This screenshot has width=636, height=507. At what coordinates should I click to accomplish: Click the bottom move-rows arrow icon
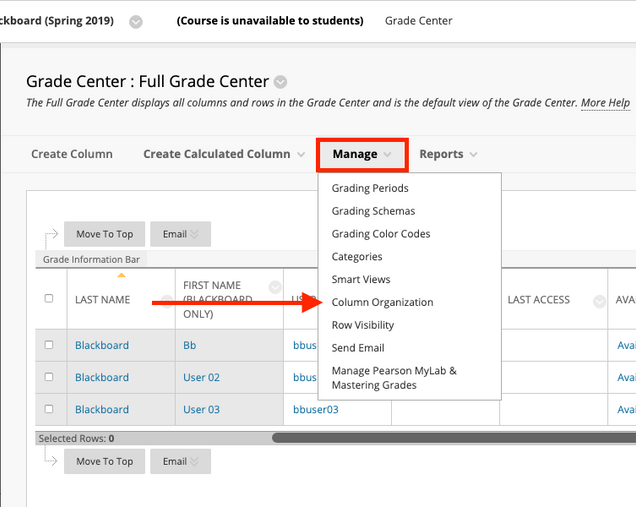coord(50,460)
